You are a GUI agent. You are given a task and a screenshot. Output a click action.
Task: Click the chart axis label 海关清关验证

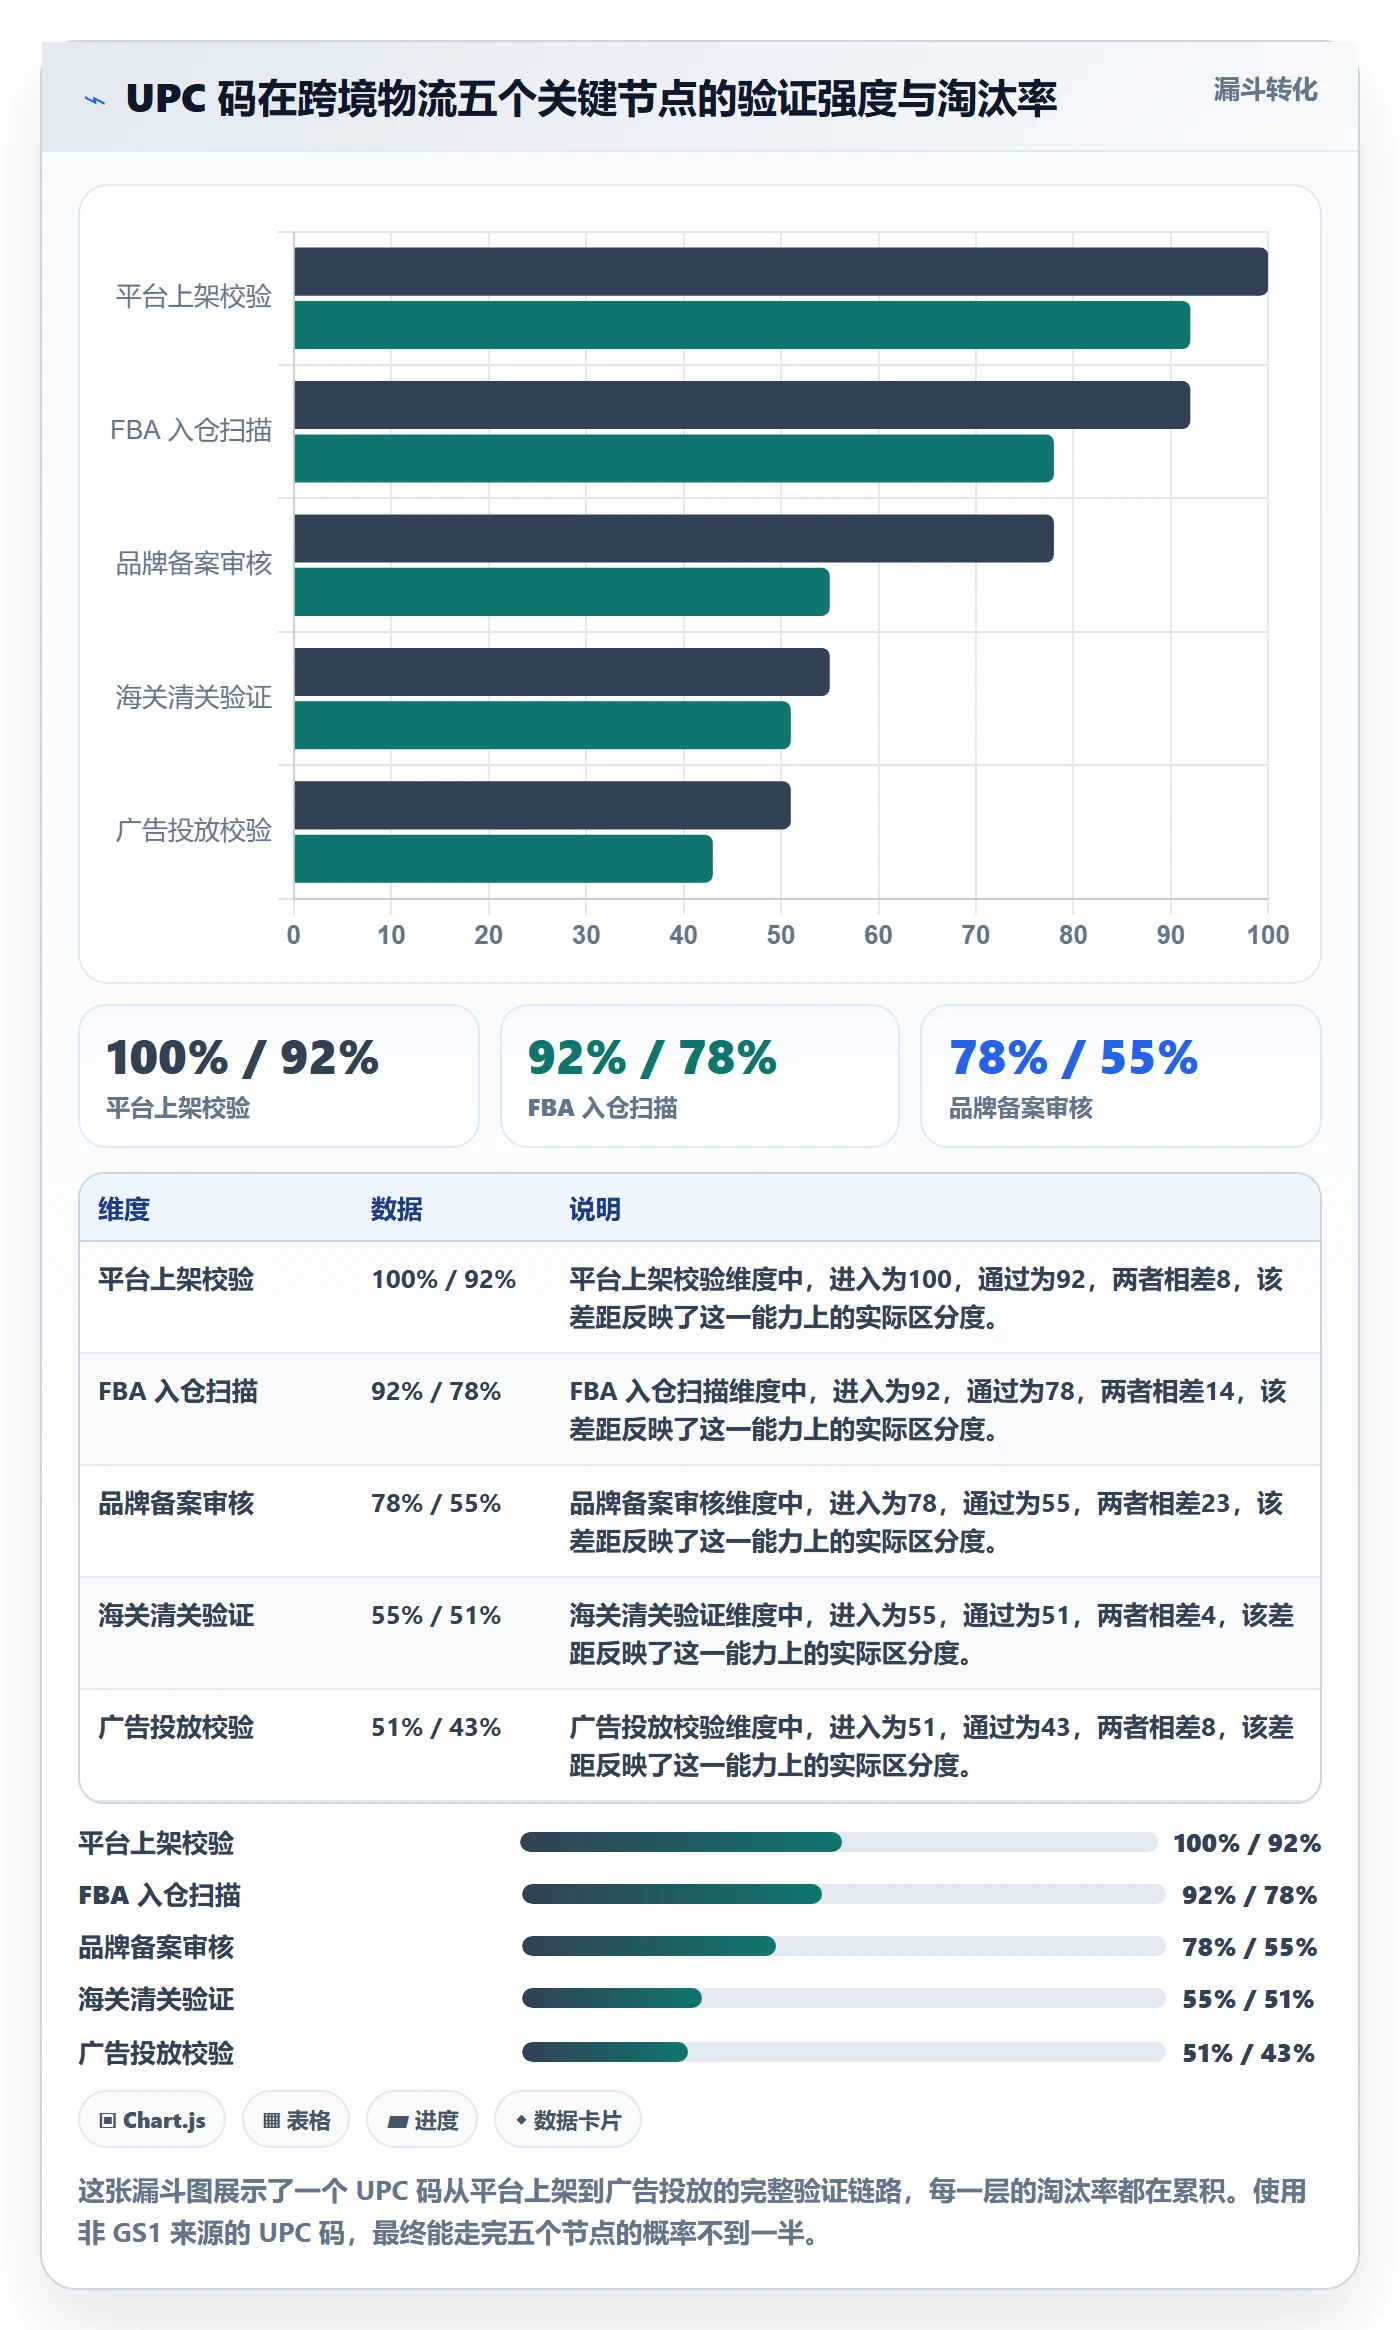(194, 697)
